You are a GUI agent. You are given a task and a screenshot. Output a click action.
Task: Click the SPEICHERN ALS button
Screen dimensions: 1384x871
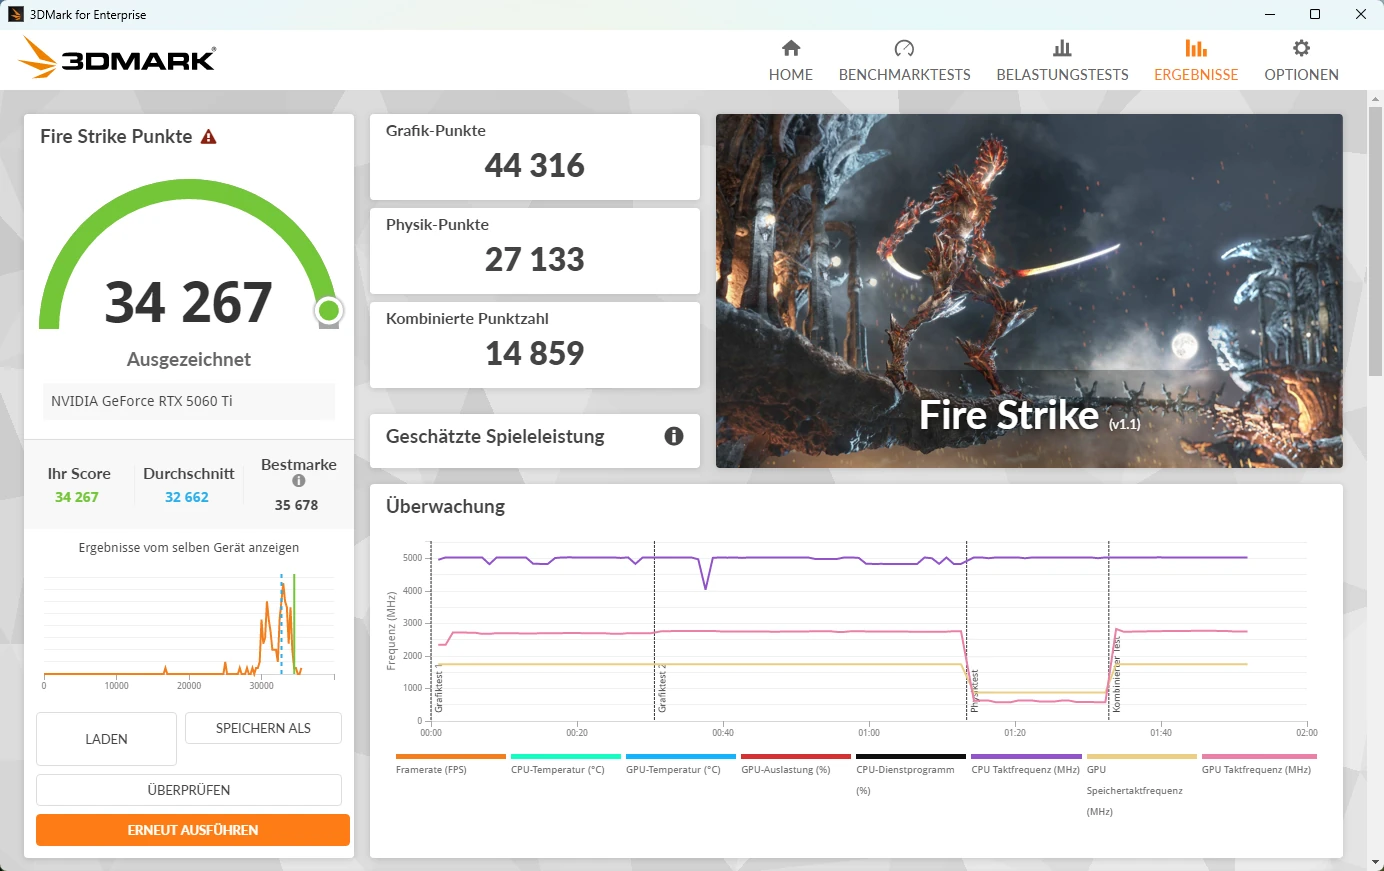pyautogui.click(x=263, y=728)
